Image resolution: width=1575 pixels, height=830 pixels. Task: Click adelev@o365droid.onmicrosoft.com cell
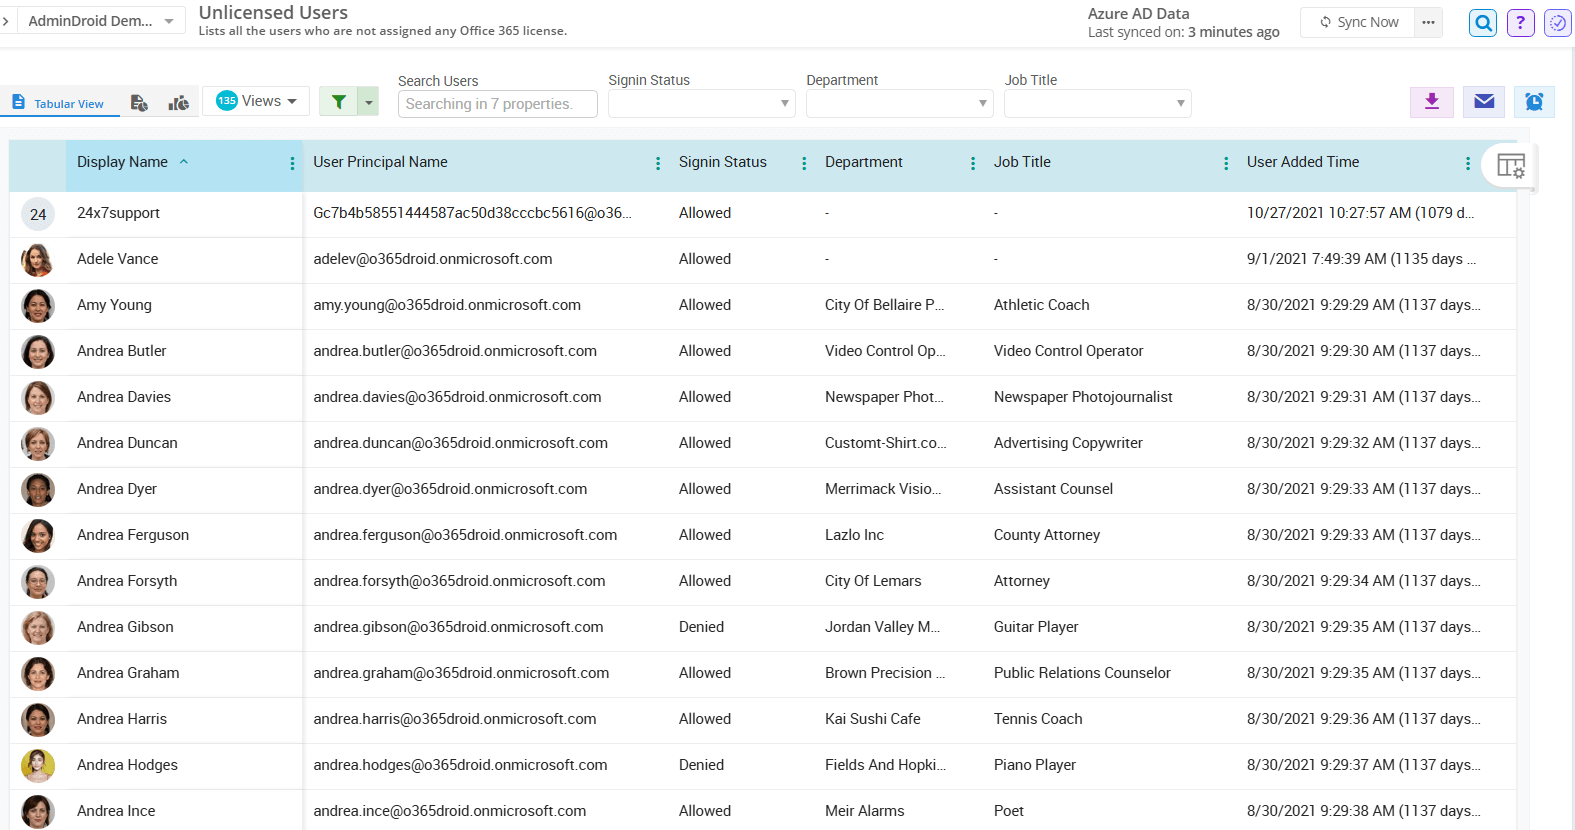tap(432, 259)
